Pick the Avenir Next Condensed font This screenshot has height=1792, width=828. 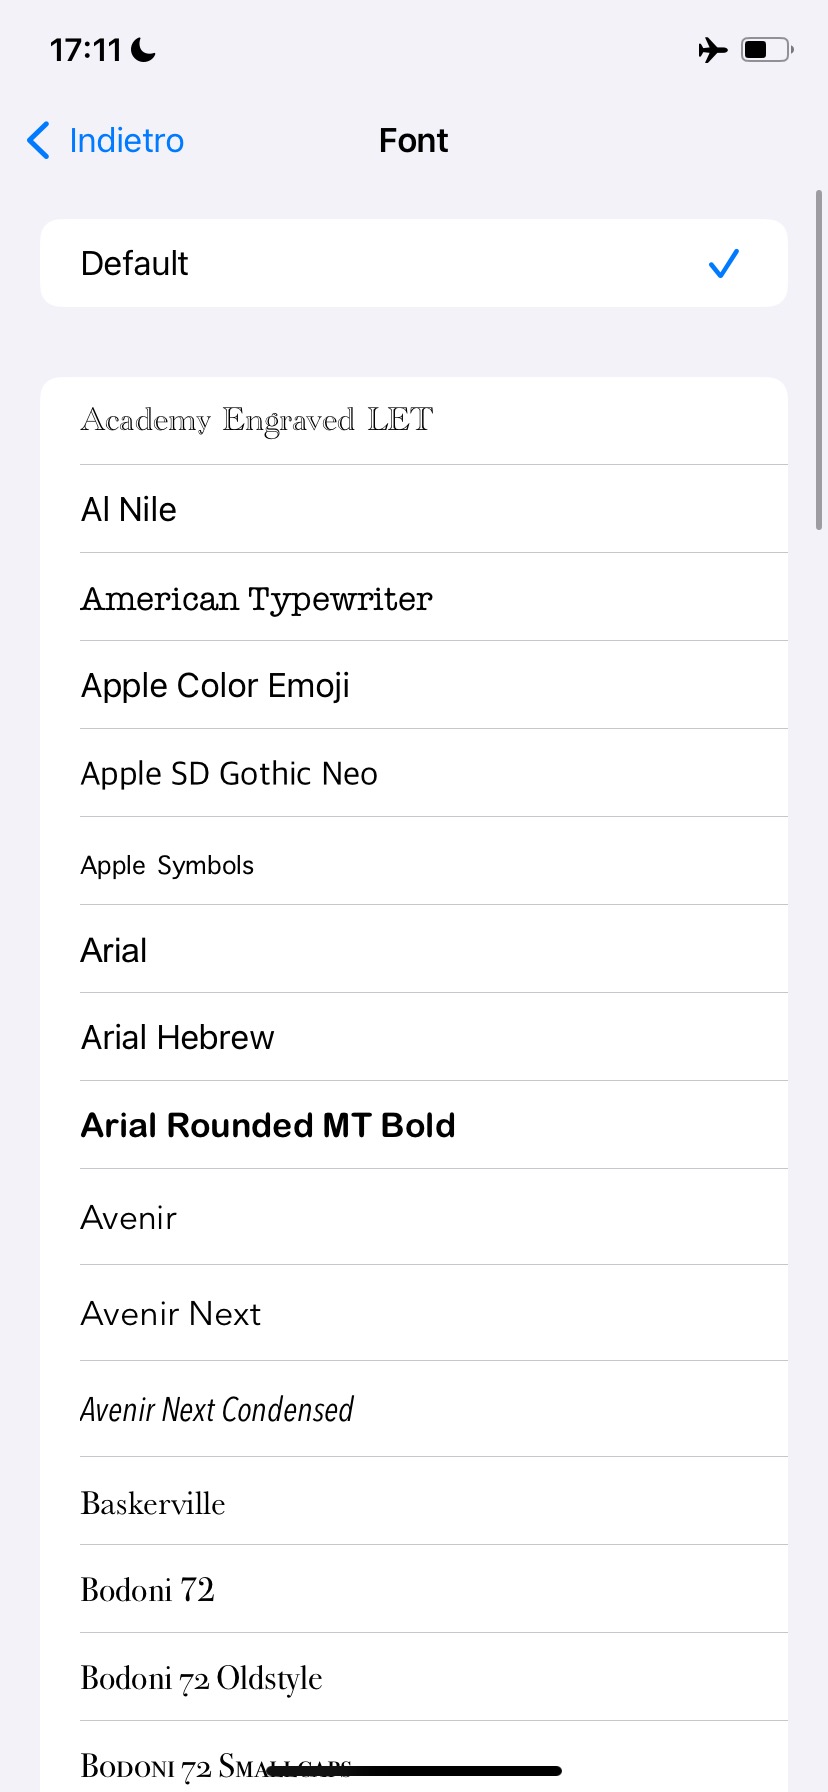[217, 1409]
